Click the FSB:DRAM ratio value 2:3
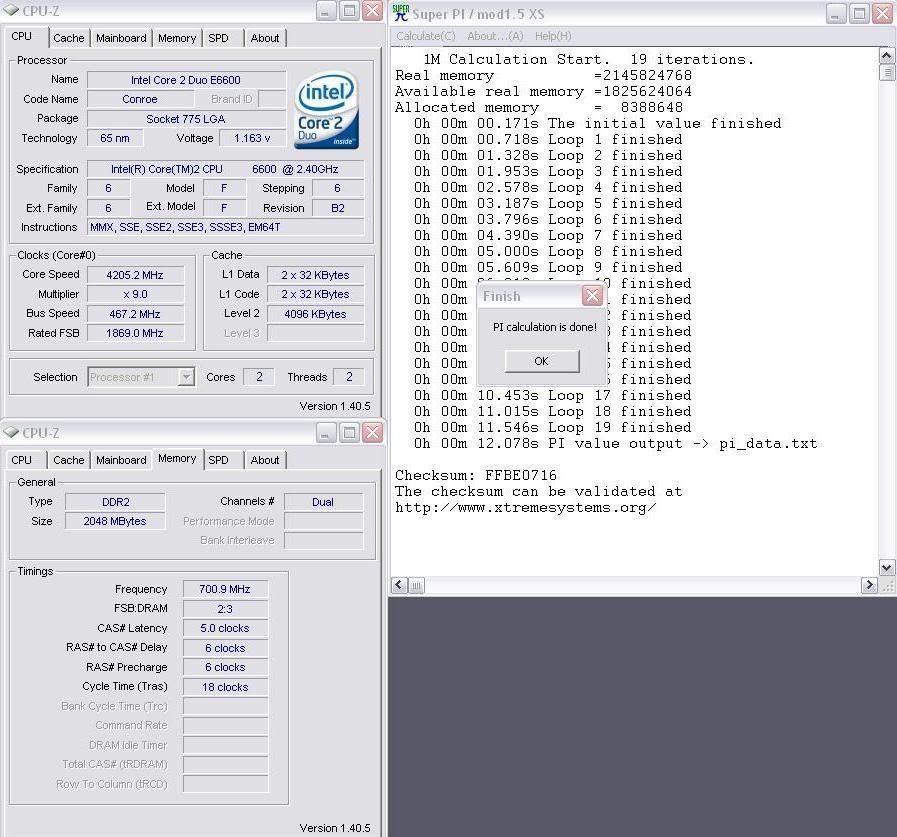 tap(225, 609)
